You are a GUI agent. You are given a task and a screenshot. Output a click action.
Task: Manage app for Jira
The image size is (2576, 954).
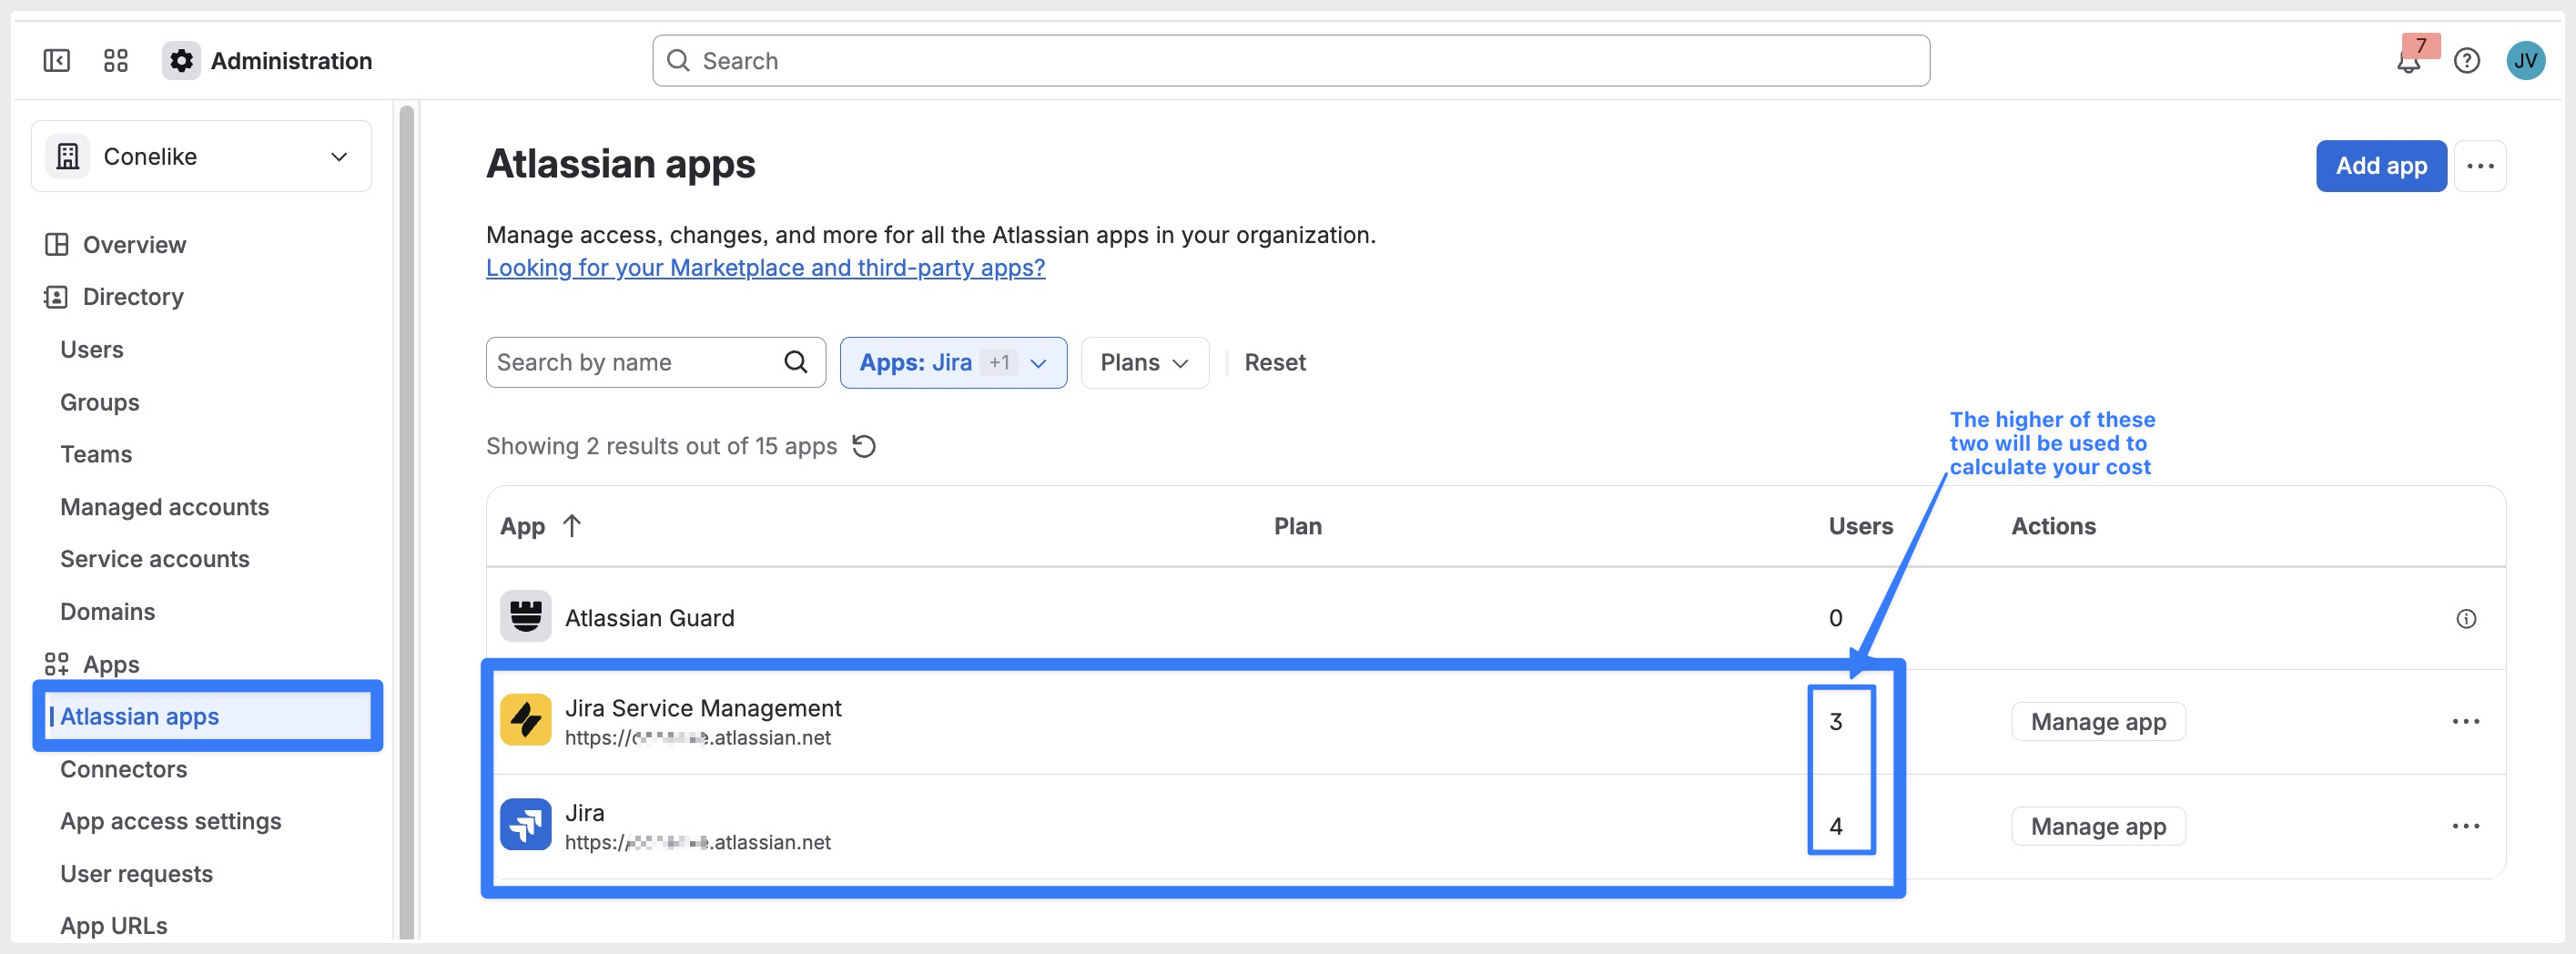tap(2098, 826)
